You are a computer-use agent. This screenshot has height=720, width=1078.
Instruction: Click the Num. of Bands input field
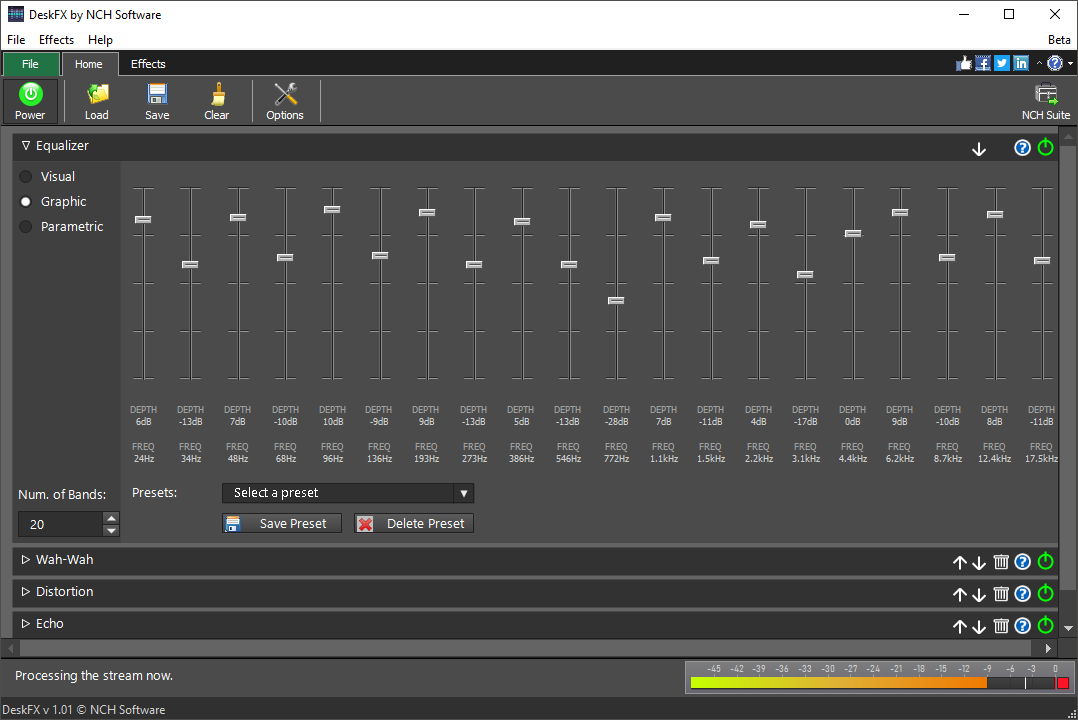60,523
